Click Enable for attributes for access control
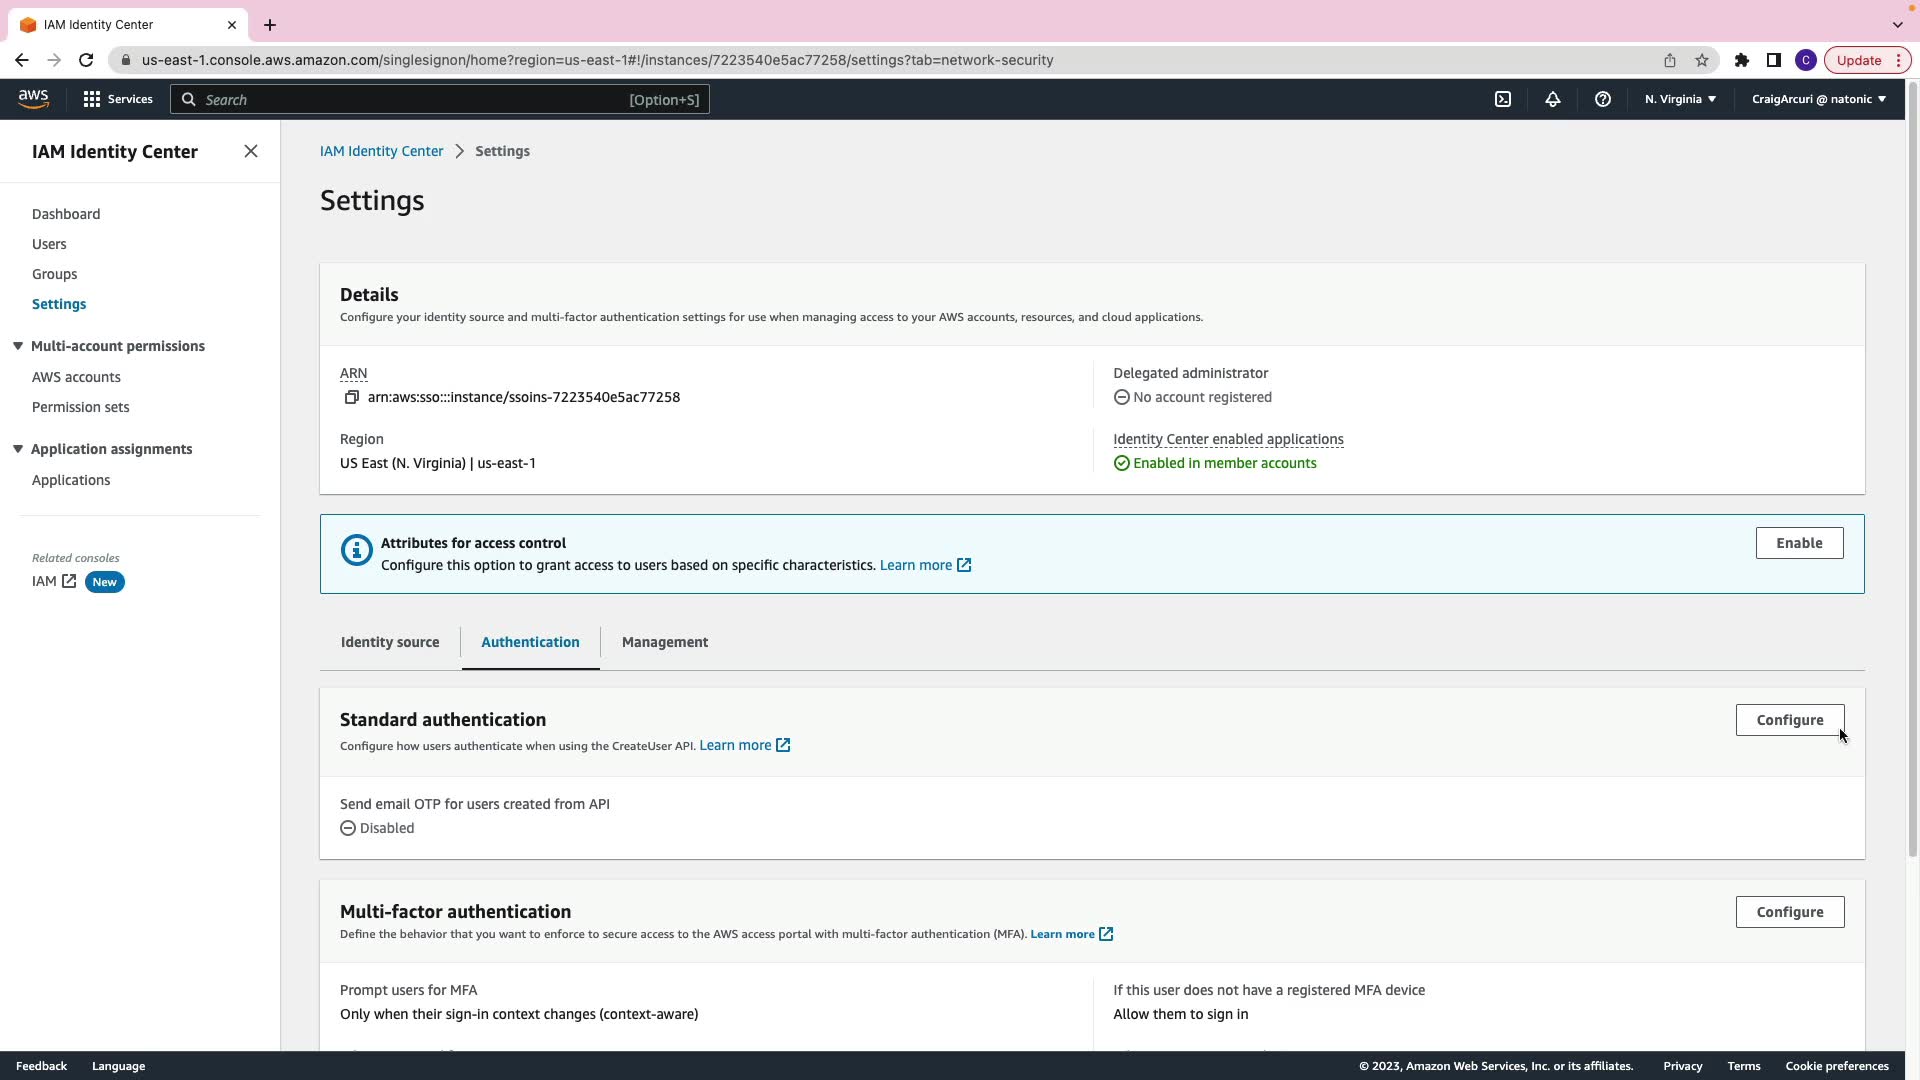This screenshot has width=1920, height=1080. click(1799, 543)
